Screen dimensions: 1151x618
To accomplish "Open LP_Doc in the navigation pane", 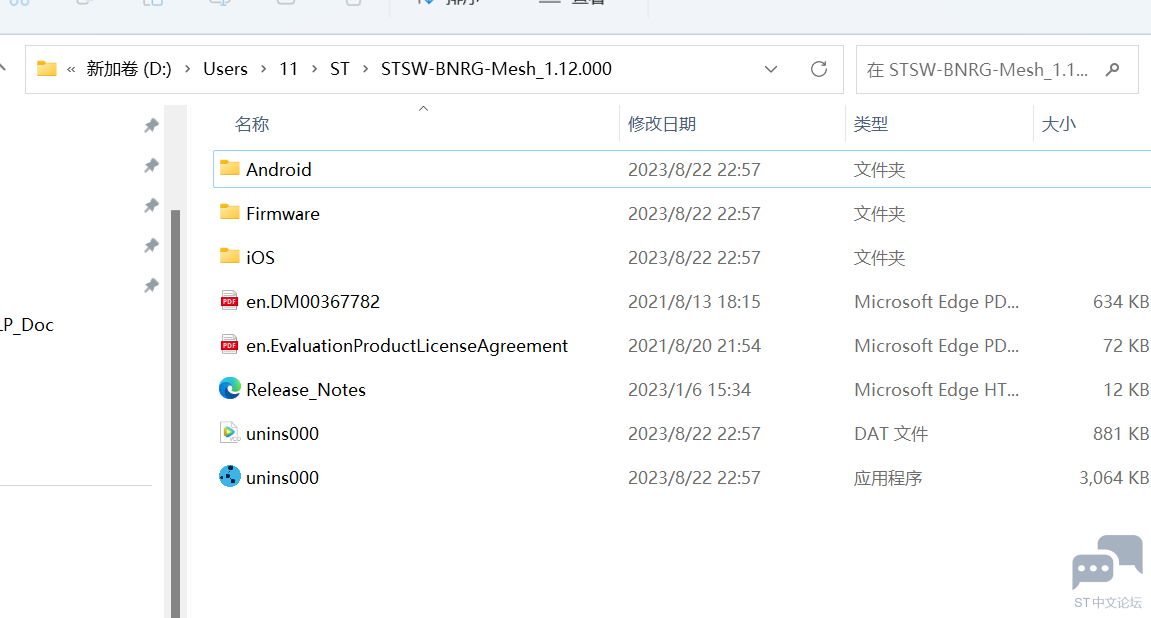I will click(27, 324).
